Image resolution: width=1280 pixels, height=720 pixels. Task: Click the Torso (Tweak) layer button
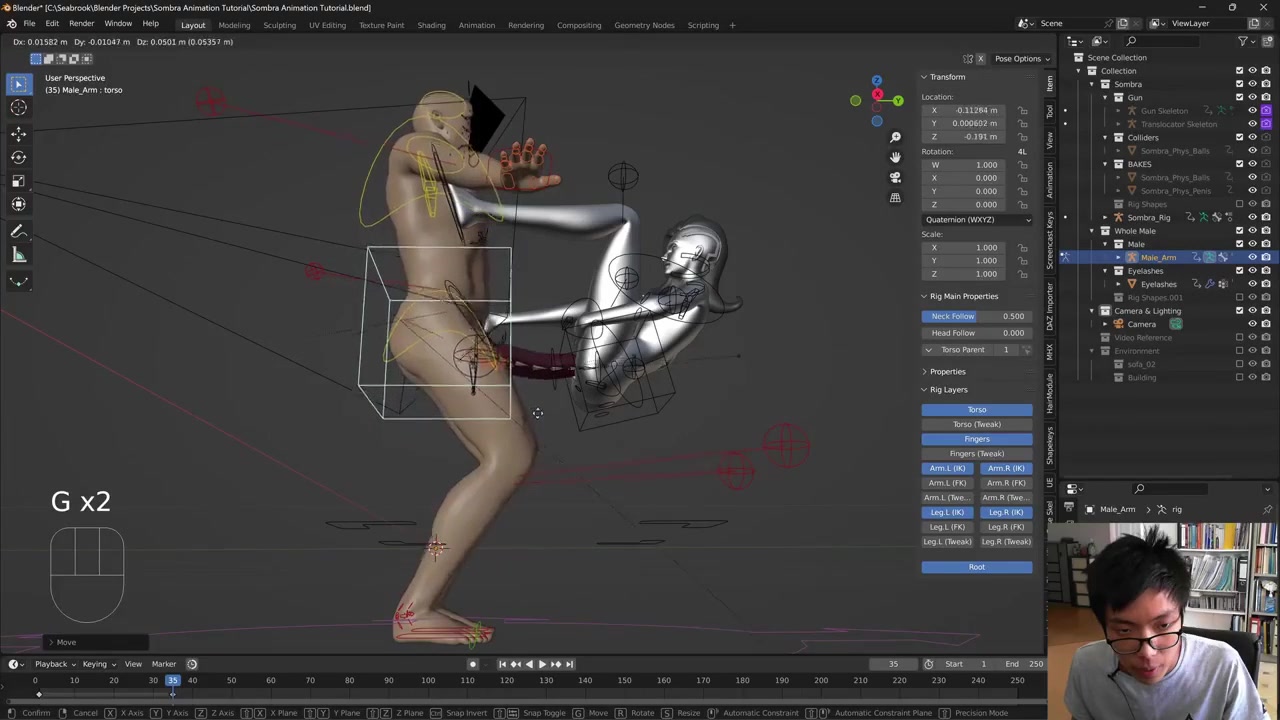coord(976,424)
